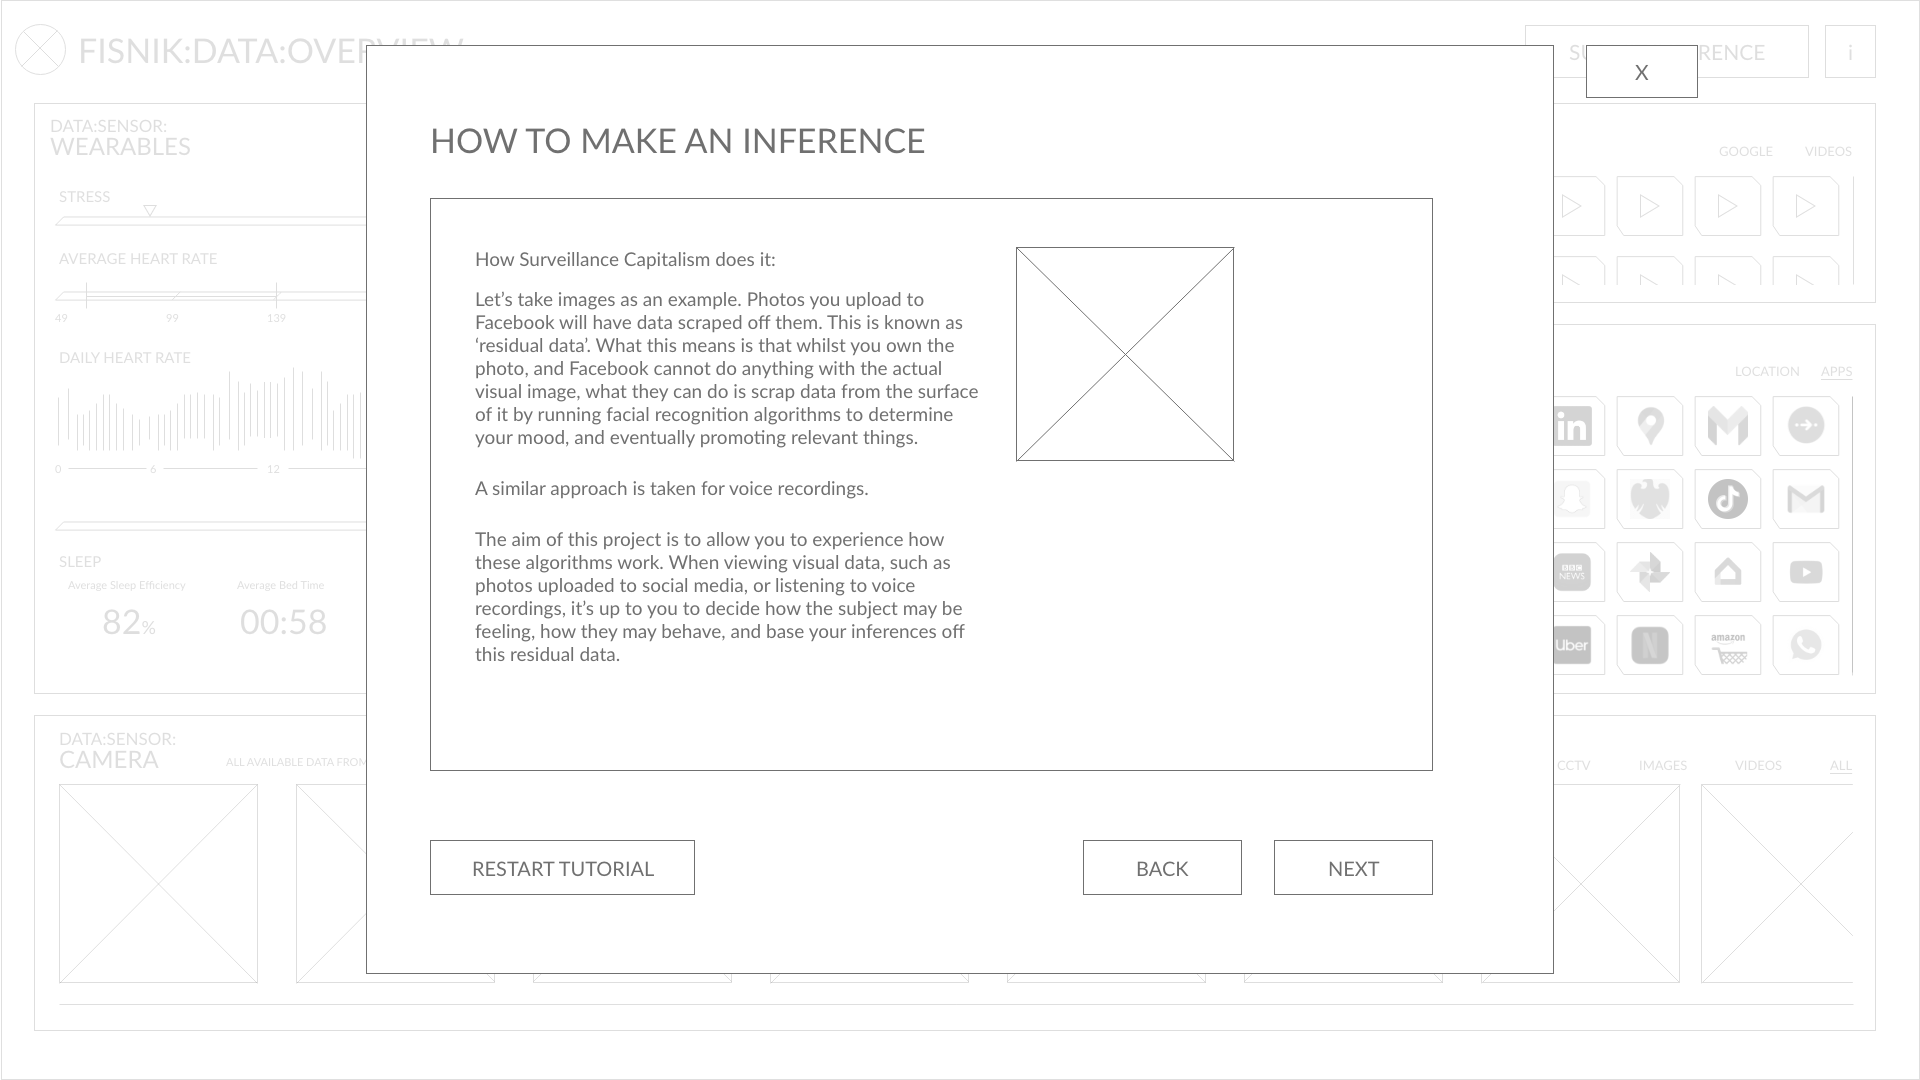Click the BACK button
The image size is (1920, 1080).
(1162, 866)
